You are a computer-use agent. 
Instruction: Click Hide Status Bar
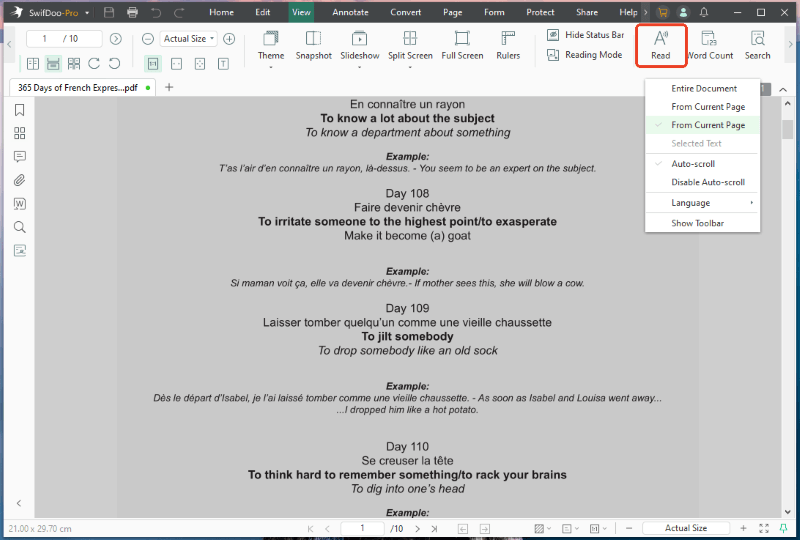(586, 35)
